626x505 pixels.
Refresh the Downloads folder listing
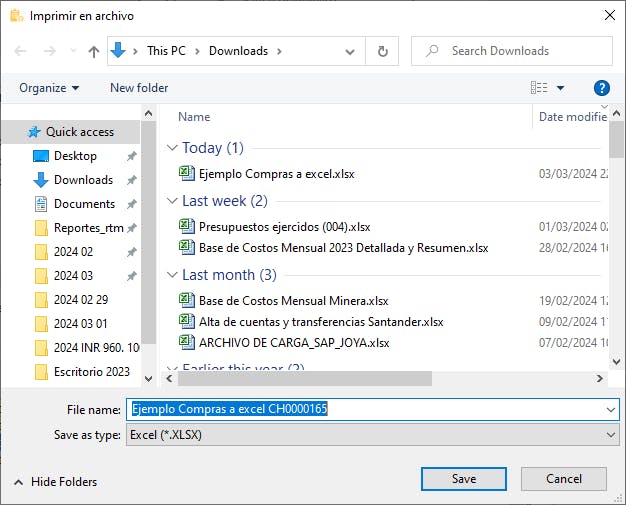(382, 51)
